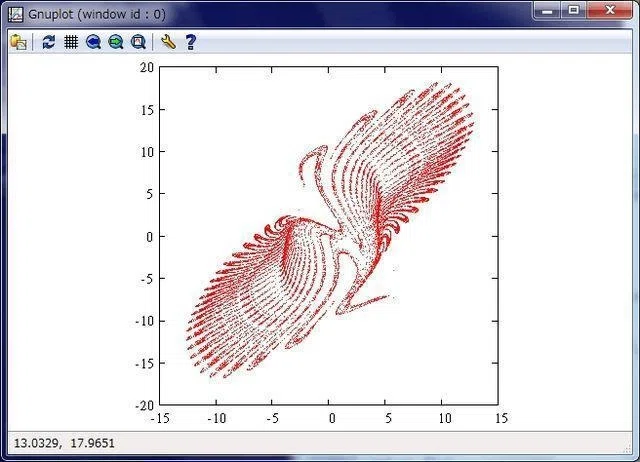
Task: Click the y-axis tick label 20
Action: [x=147, y=67]
